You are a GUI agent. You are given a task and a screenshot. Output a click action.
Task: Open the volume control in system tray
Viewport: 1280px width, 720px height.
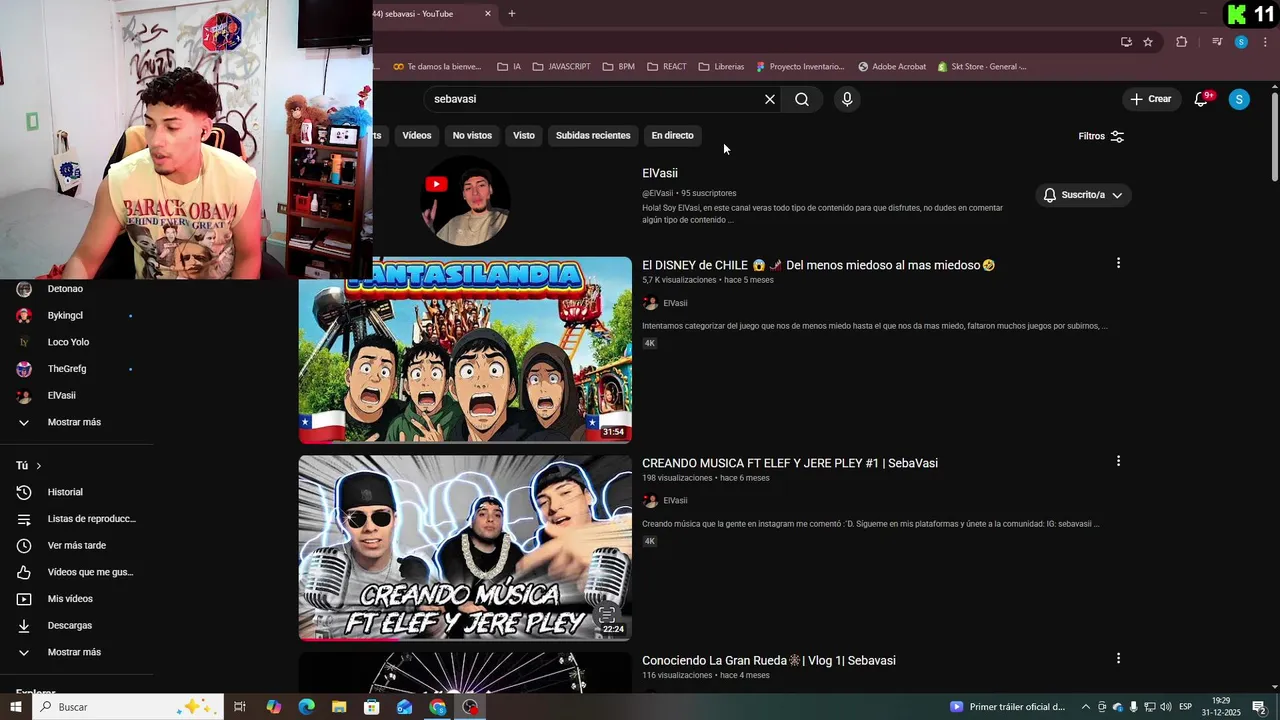(1165, 707)
